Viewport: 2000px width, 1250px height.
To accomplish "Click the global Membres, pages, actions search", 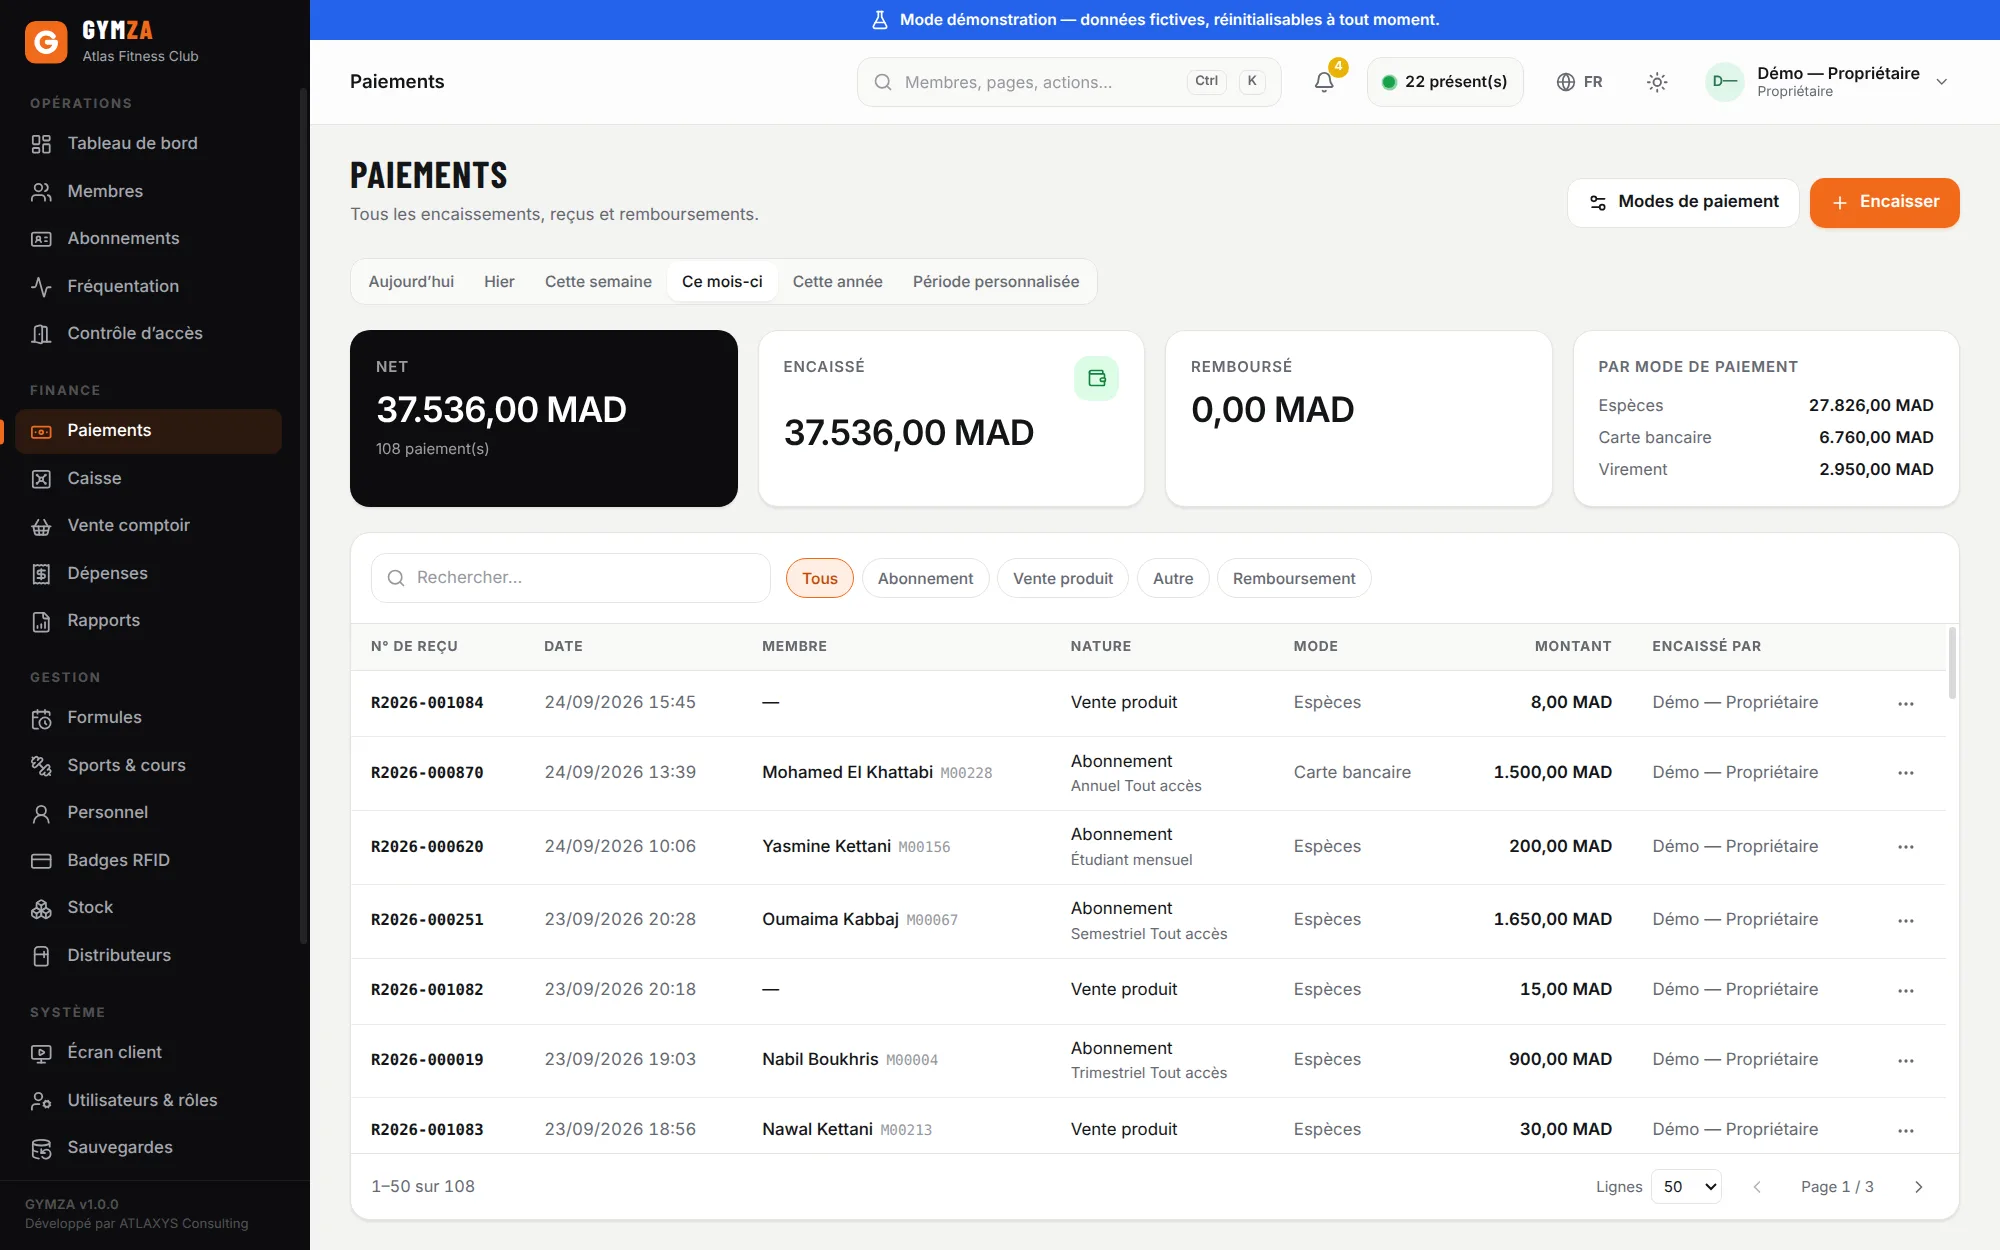I will click(x=1068, y=82).
